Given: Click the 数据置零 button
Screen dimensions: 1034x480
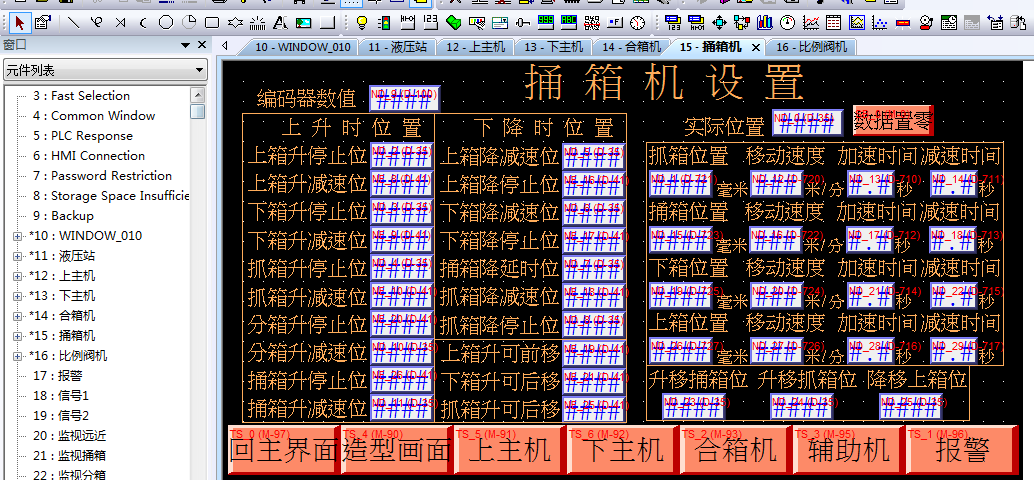Looking at the screenshot, I should [893, 121].
